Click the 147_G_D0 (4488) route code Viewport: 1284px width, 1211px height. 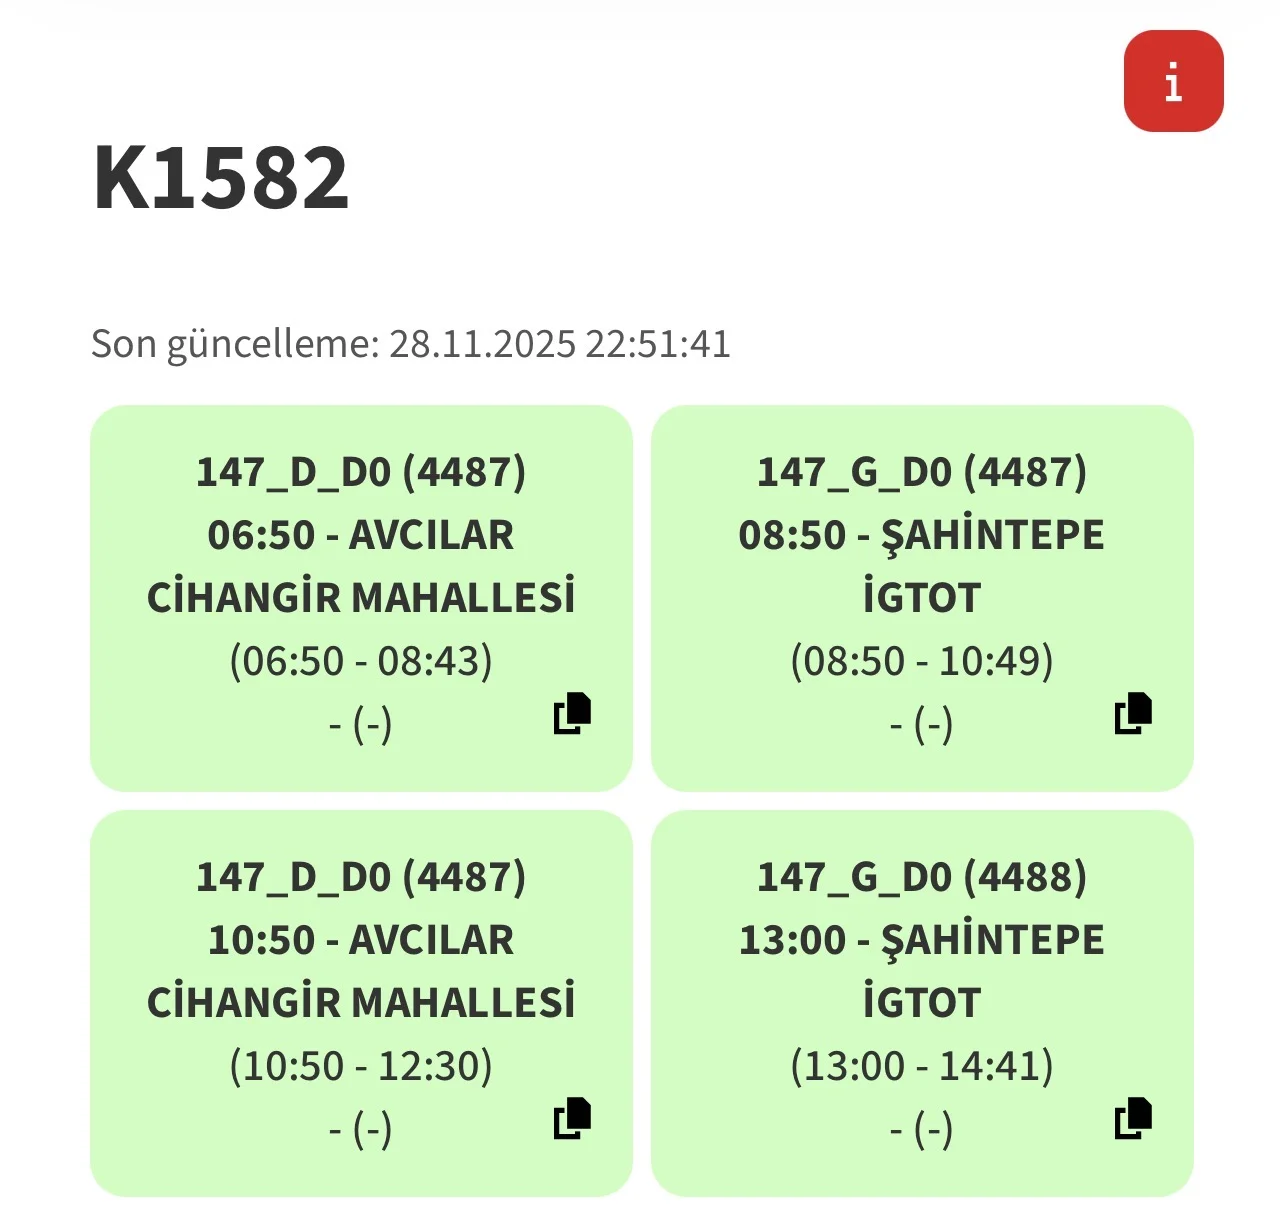[x=921, y=877]
